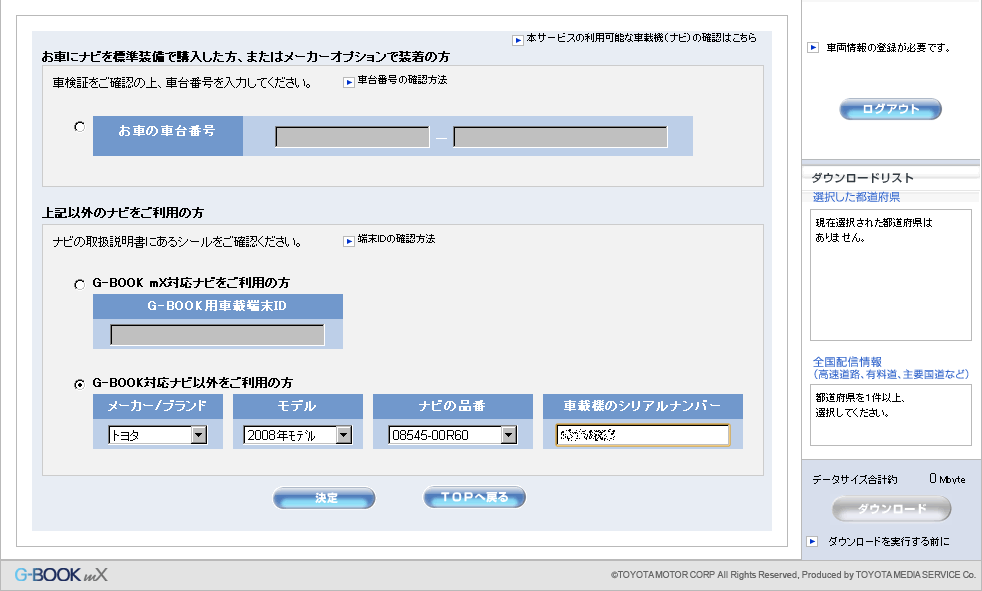Select G-BOOK mX対応ナビ radio button

point(80,284)
